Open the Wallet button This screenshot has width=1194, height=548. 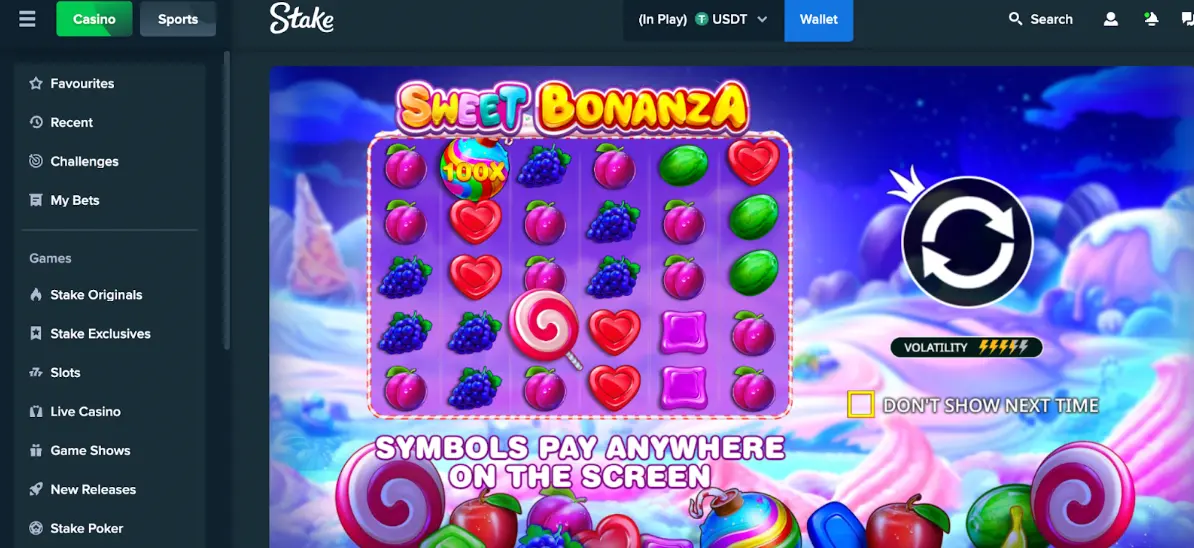[x=819, y=20]
